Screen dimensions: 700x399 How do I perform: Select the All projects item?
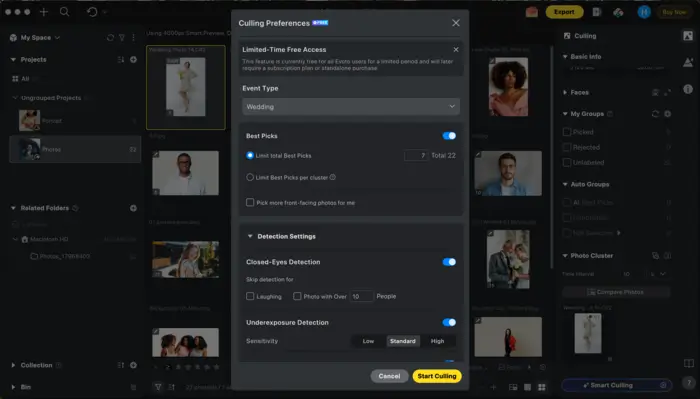point(21,79)
